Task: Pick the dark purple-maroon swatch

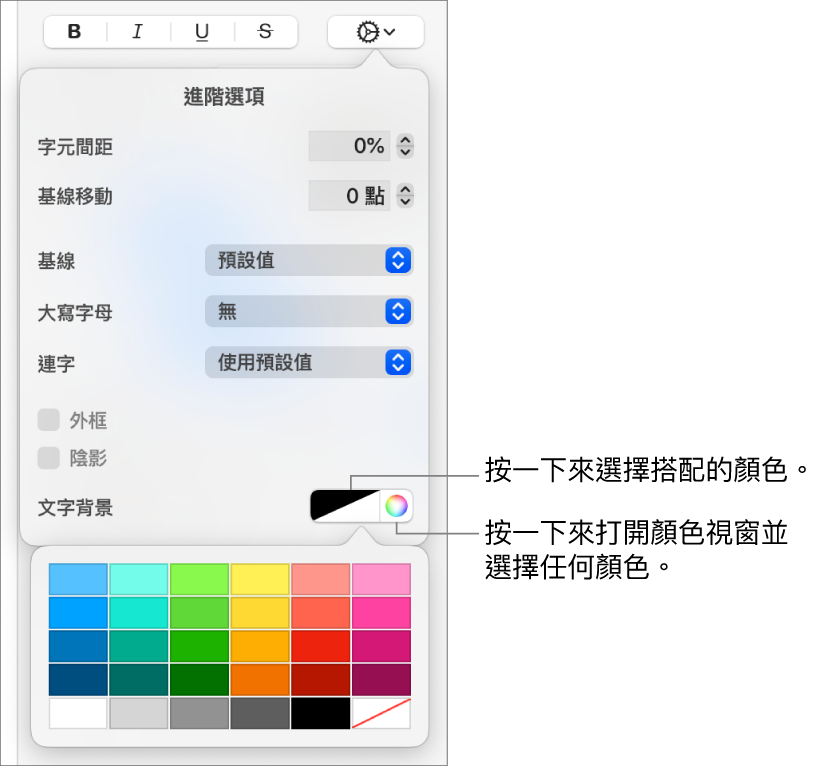Action: 381,679
